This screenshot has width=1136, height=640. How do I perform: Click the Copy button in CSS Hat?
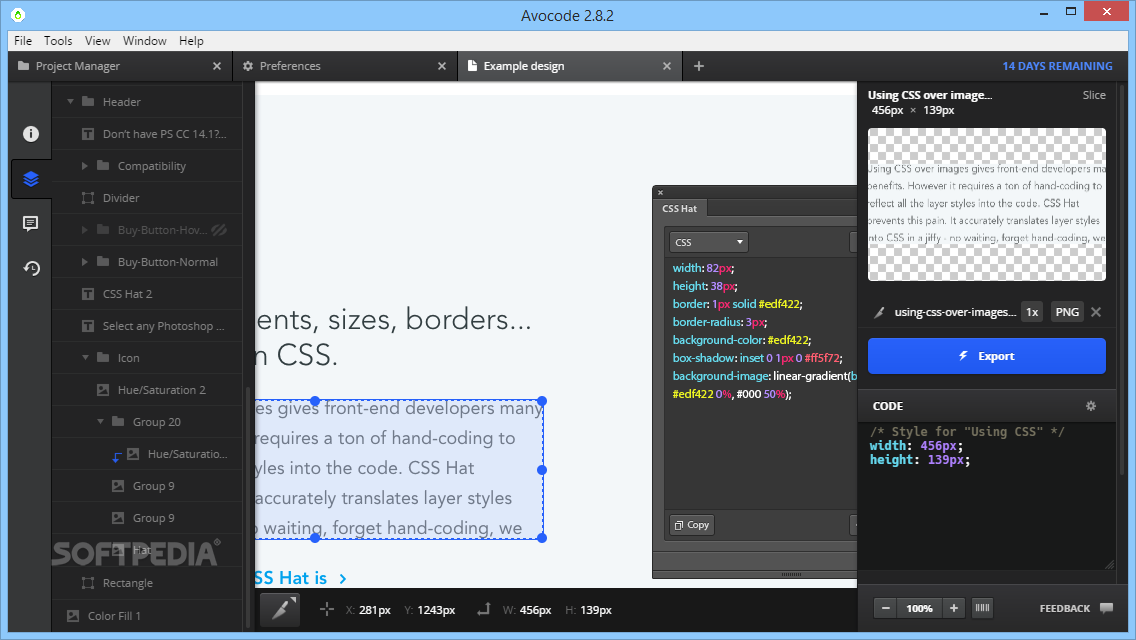pos(691,525)
